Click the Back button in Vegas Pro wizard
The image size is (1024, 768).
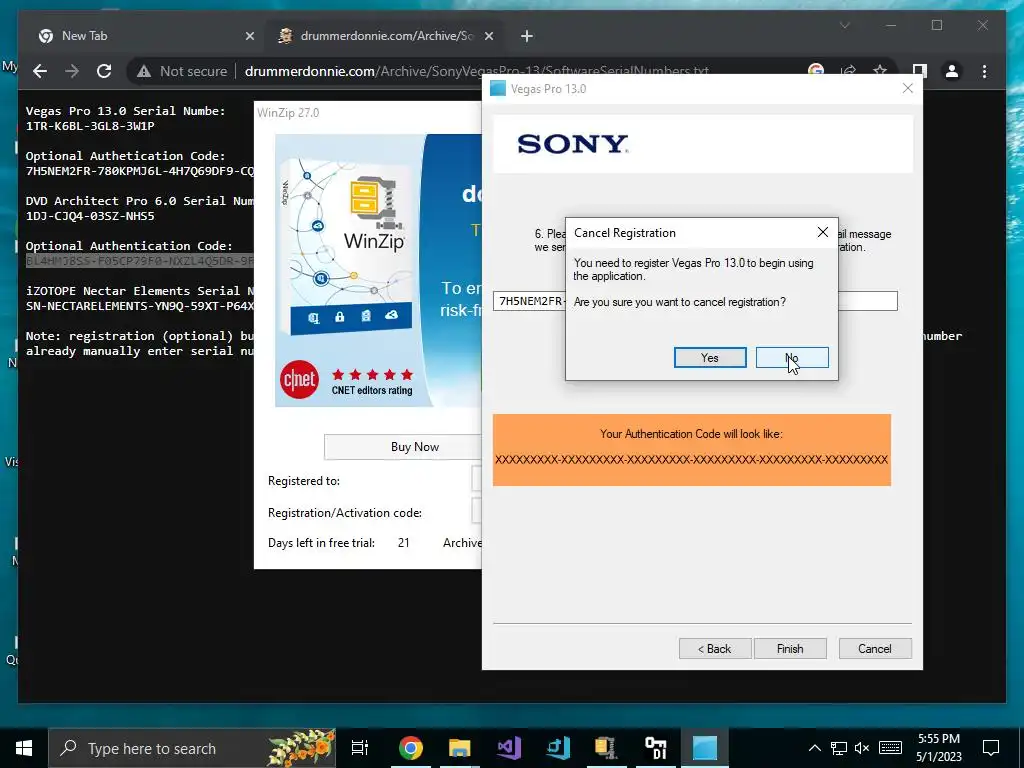pos(715,648)
